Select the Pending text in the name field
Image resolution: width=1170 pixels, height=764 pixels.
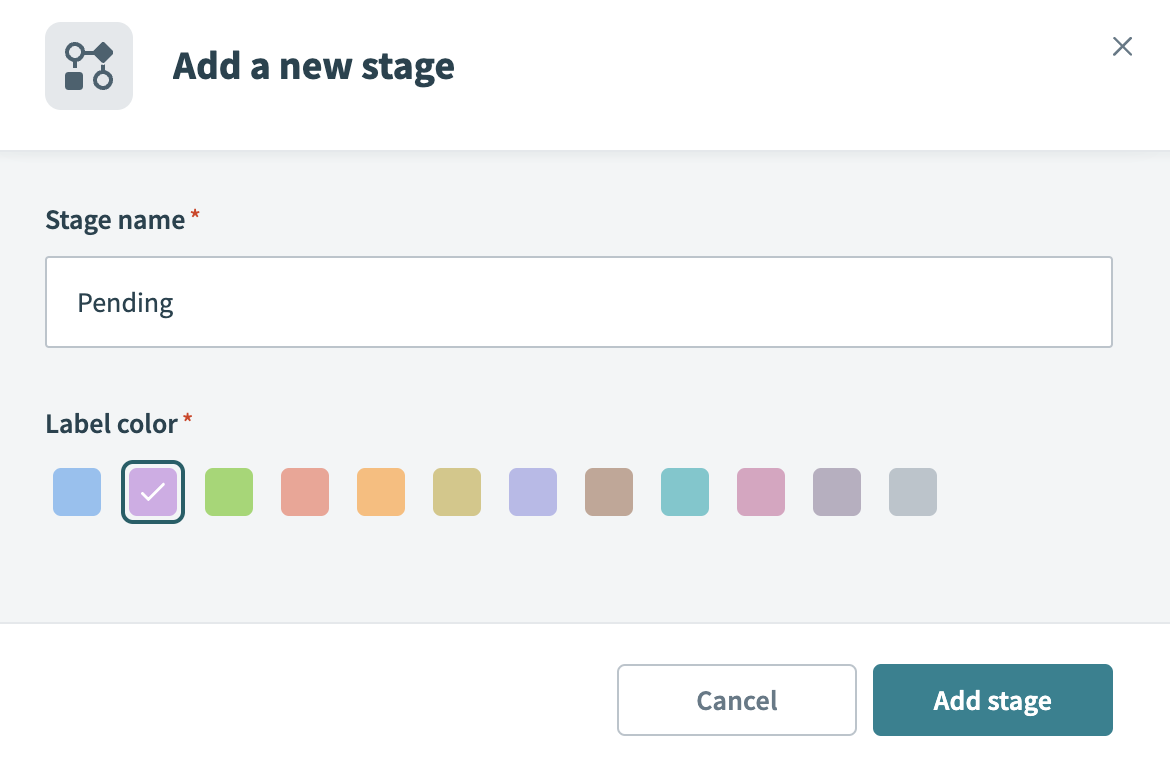(x=126, y=302)
